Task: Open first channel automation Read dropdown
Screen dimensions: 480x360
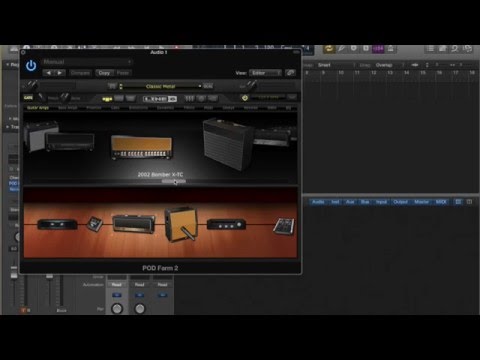Action: (117, 284)
